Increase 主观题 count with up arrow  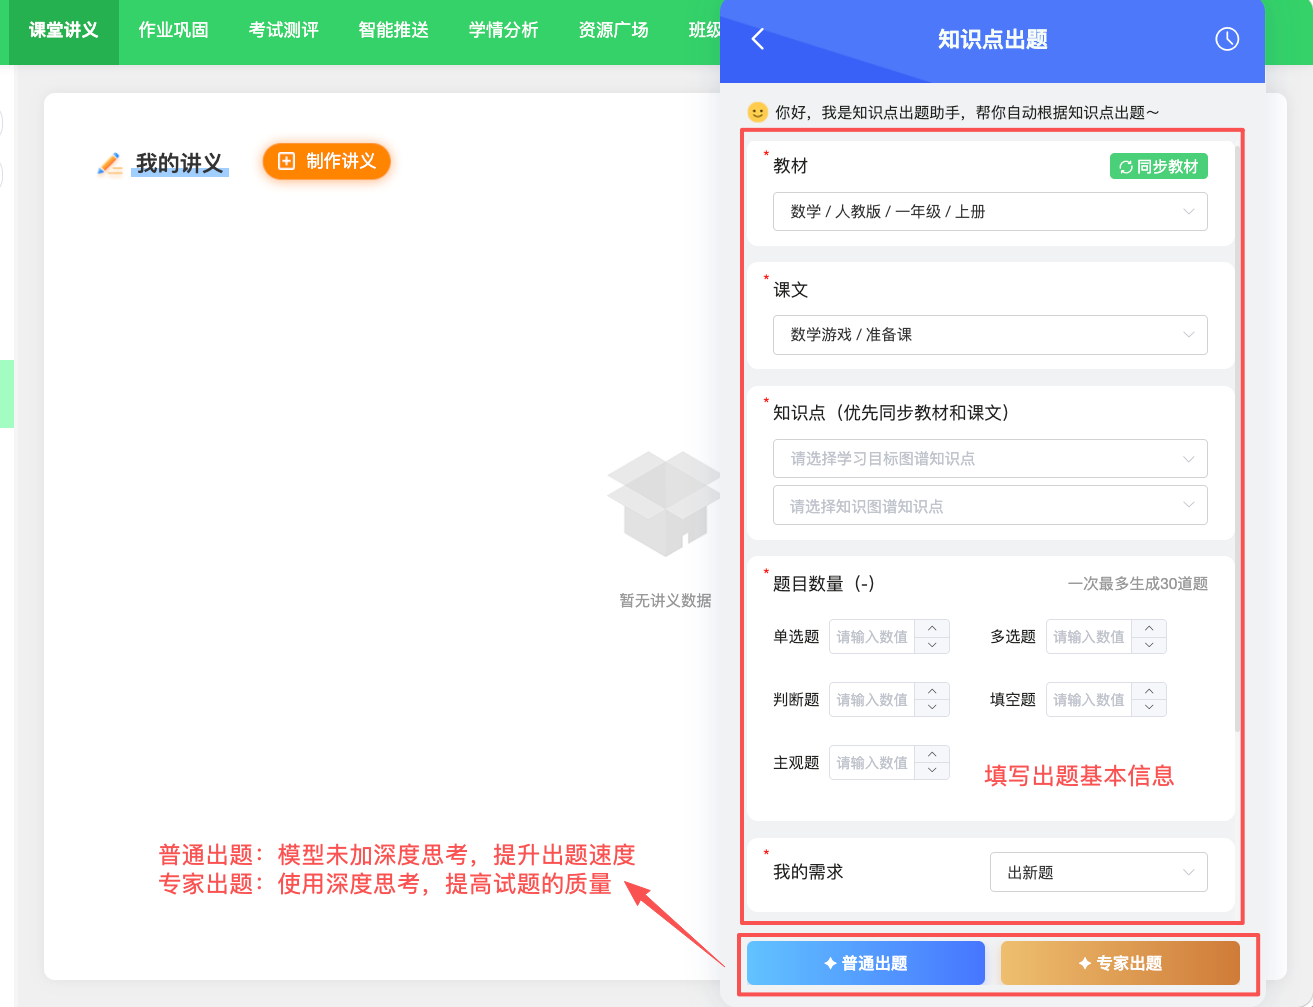pyautogui.click(x=932, y=754)
